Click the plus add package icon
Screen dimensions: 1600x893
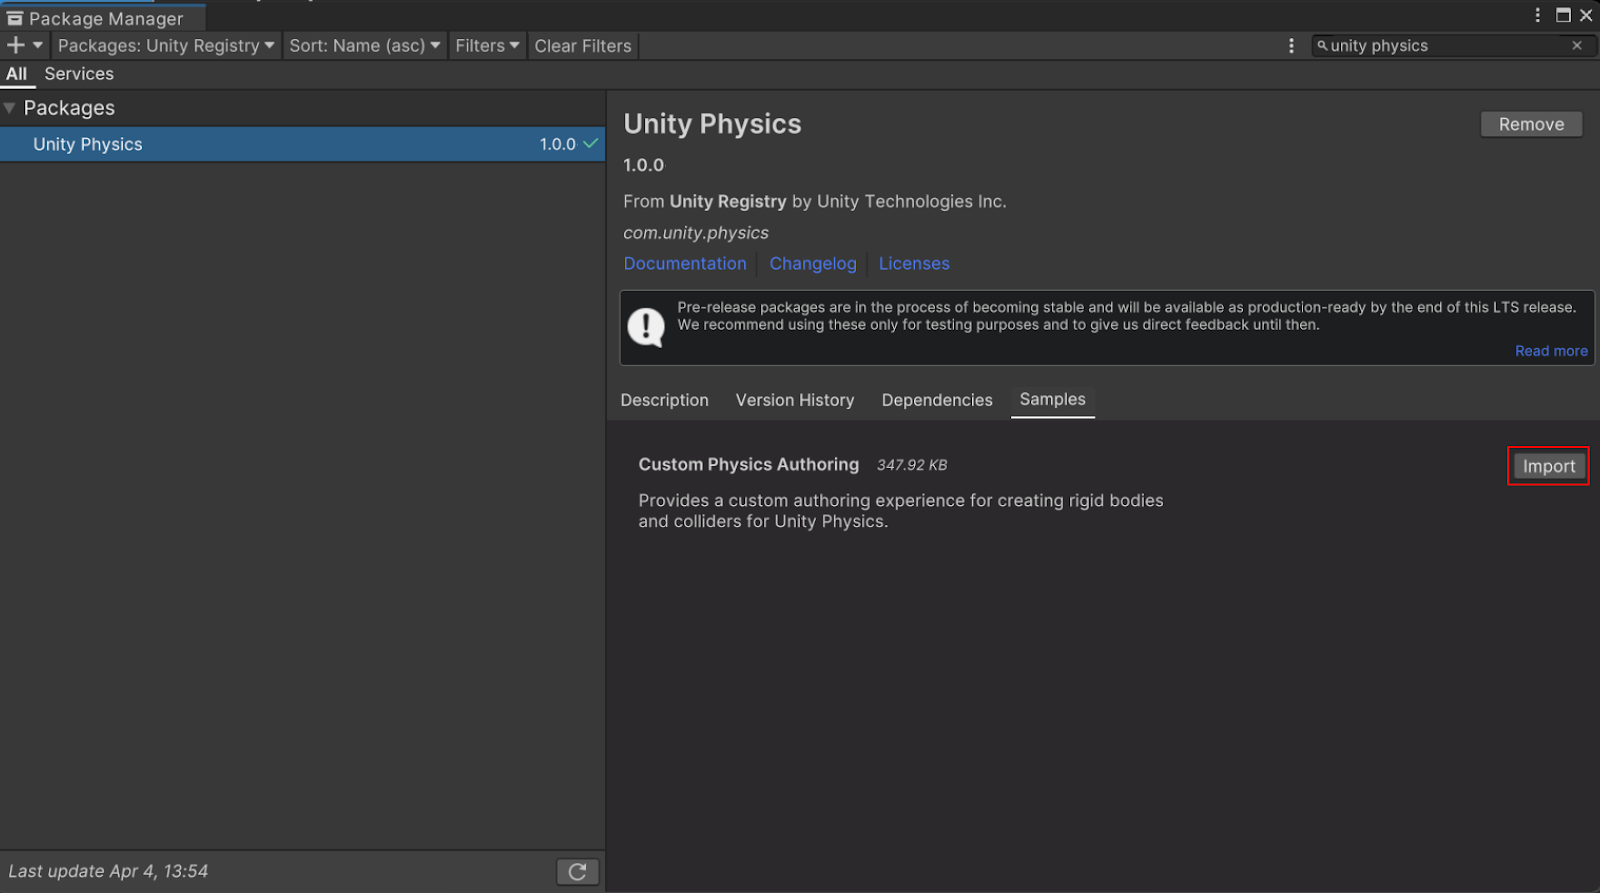(x=15, y=45)
